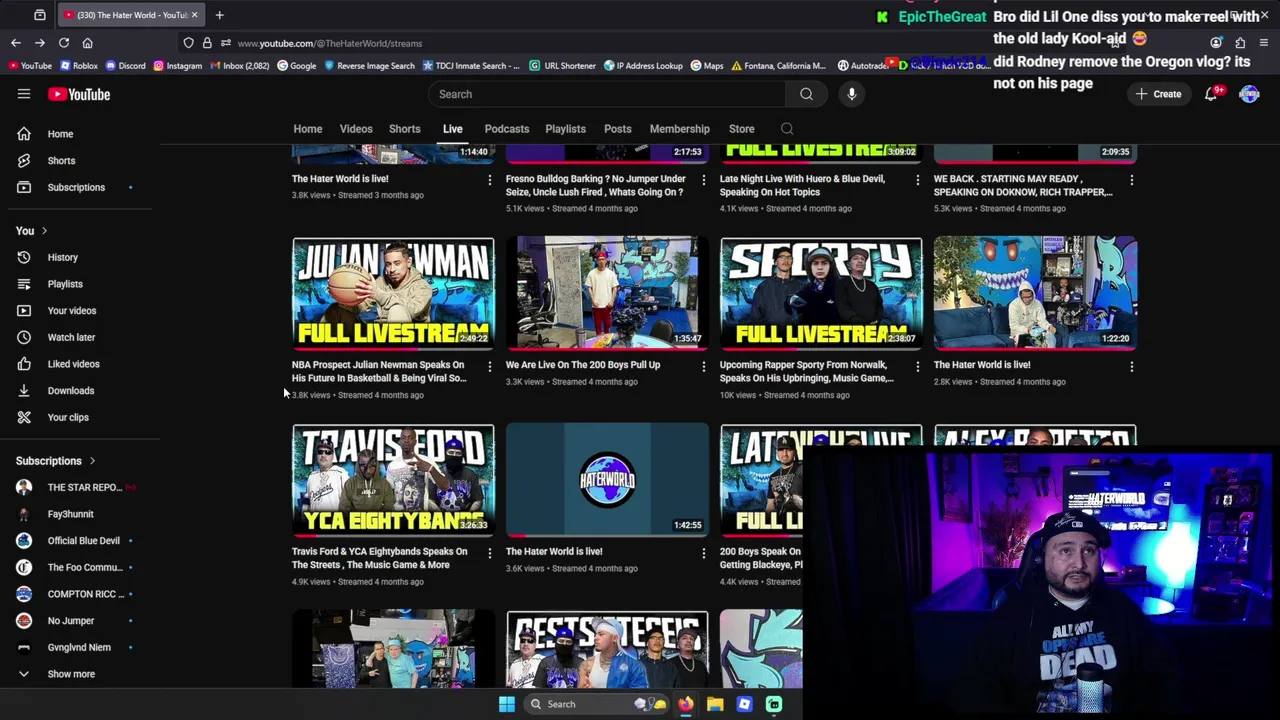Open 200 Boys Pull Up stream thumbnail

[x=607, y=293]
